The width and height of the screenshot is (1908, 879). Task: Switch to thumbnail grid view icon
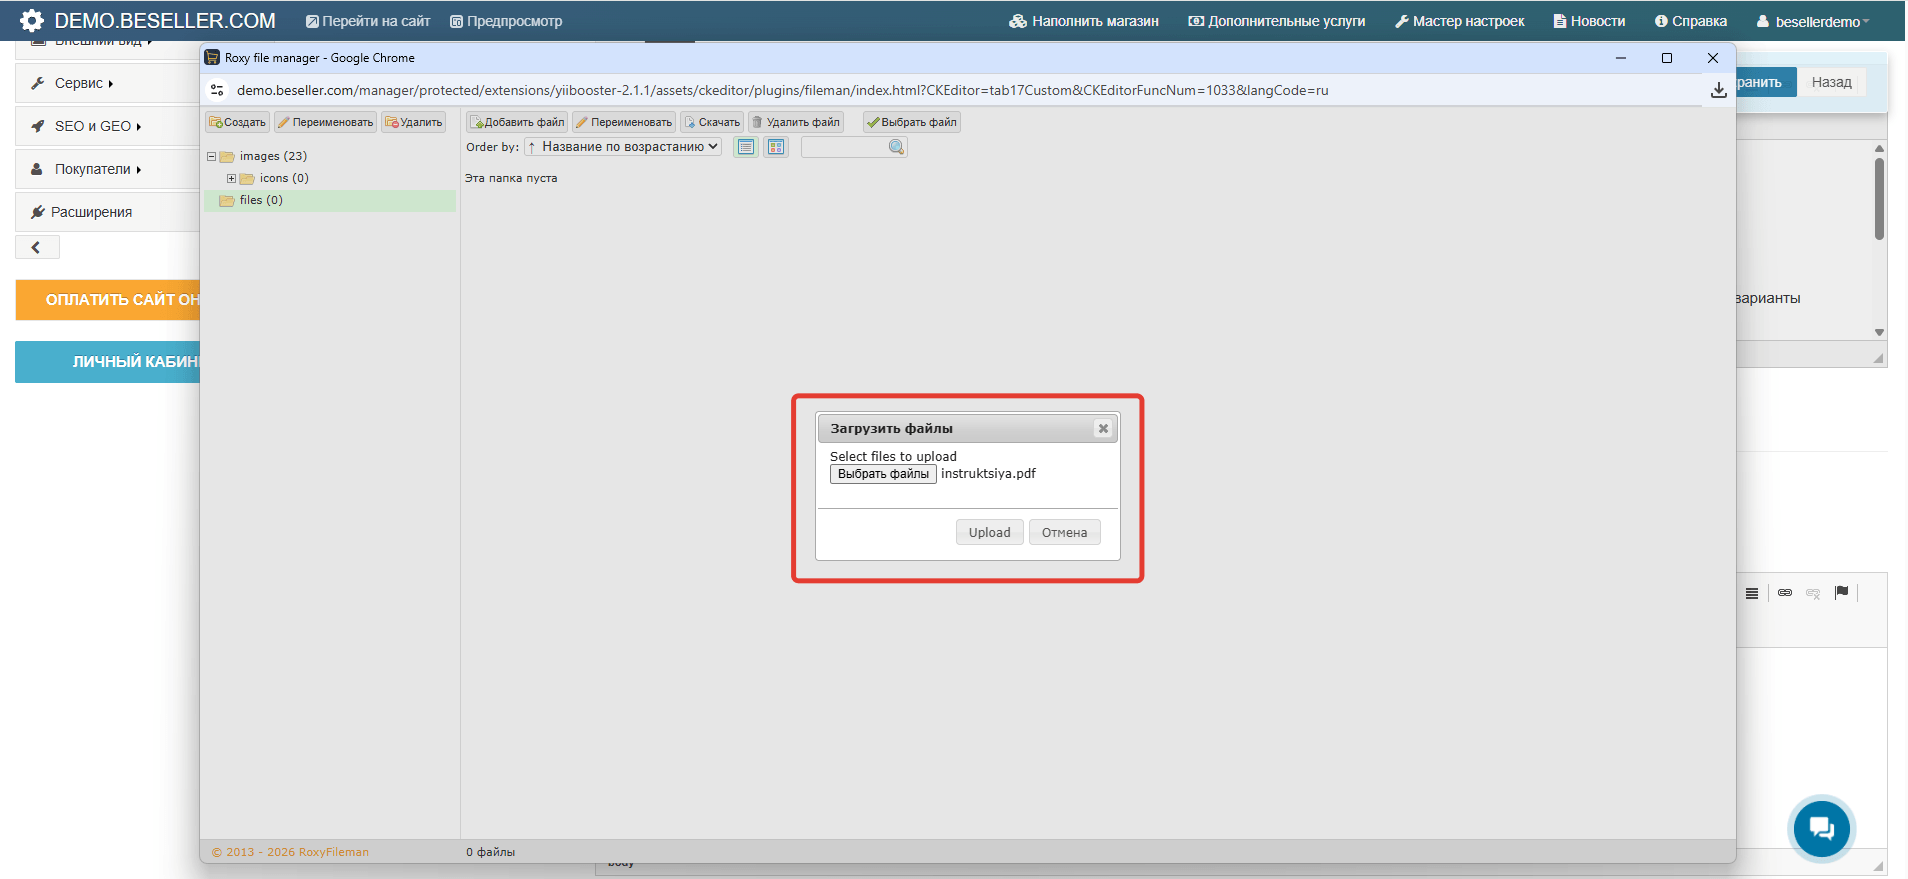click(776, 147)
